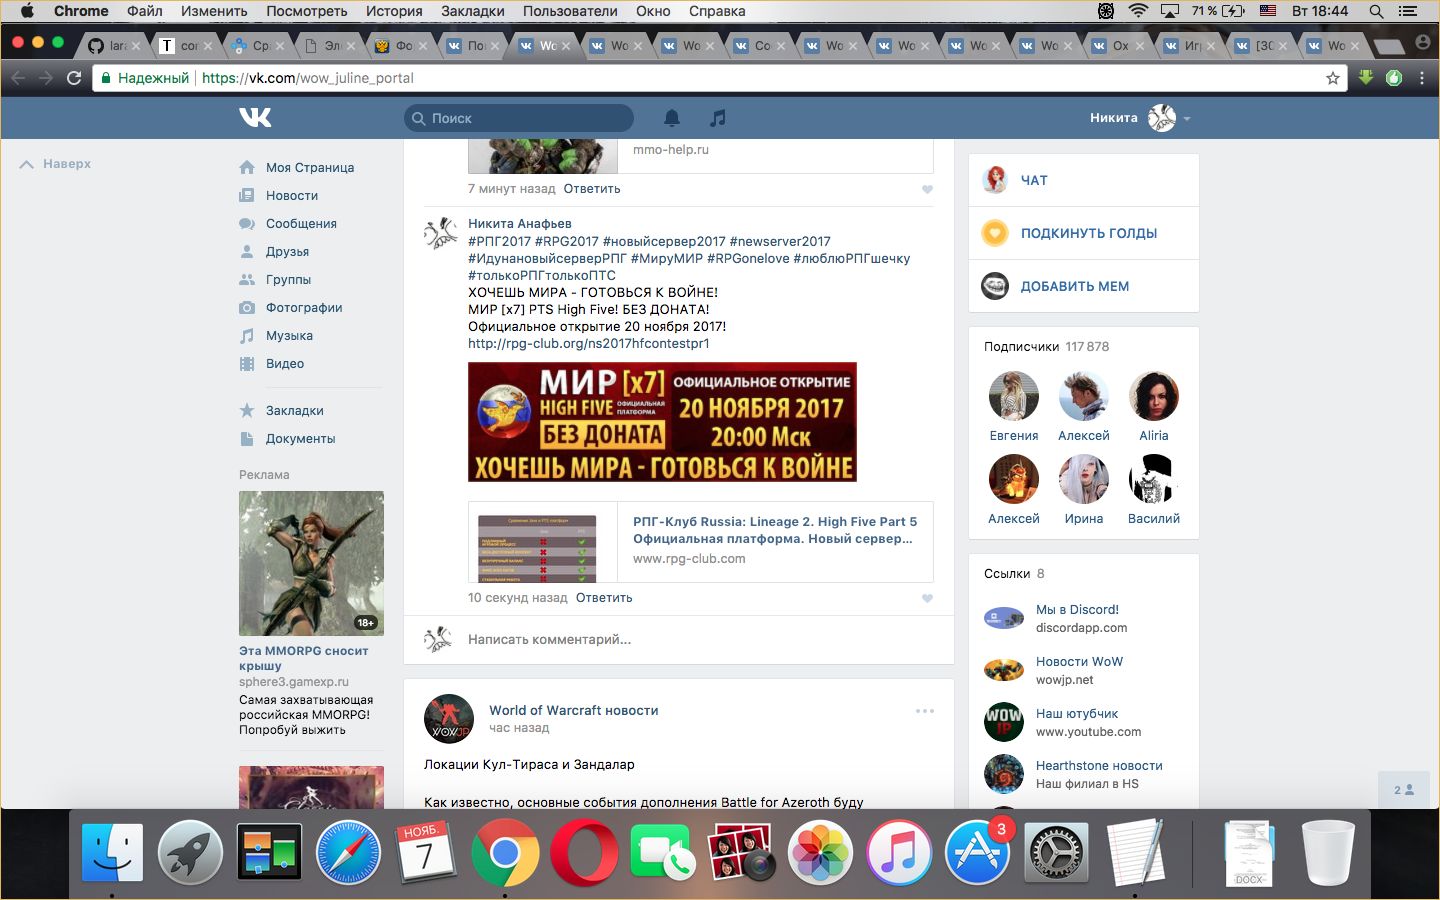Open System Preferences from the Dock

[1056, 853]
